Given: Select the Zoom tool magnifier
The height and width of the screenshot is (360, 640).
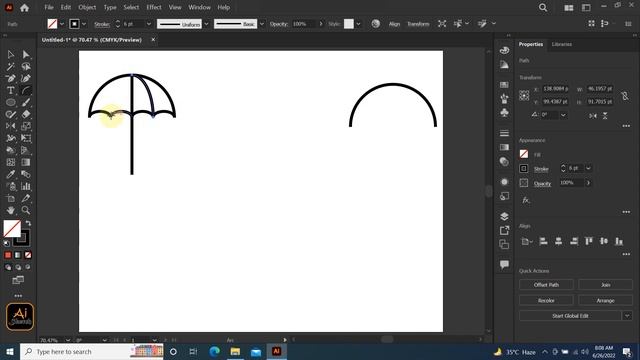Looking at the screenshot, I should tap(26, 210).
